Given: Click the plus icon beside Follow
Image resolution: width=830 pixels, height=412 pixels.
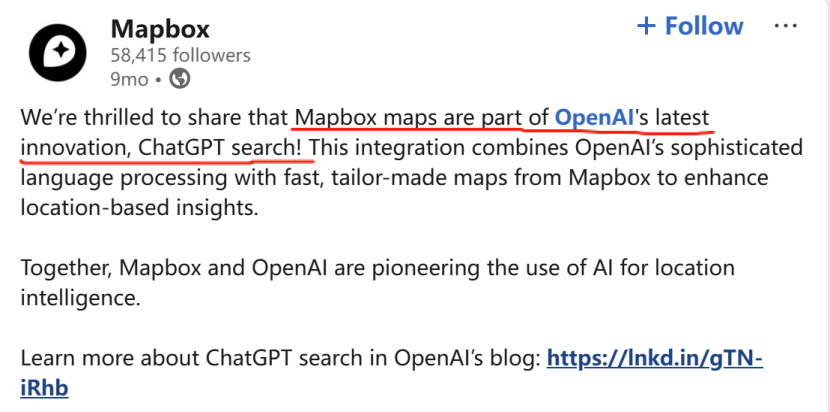Looking at the screenshot, I should (646, 26).
